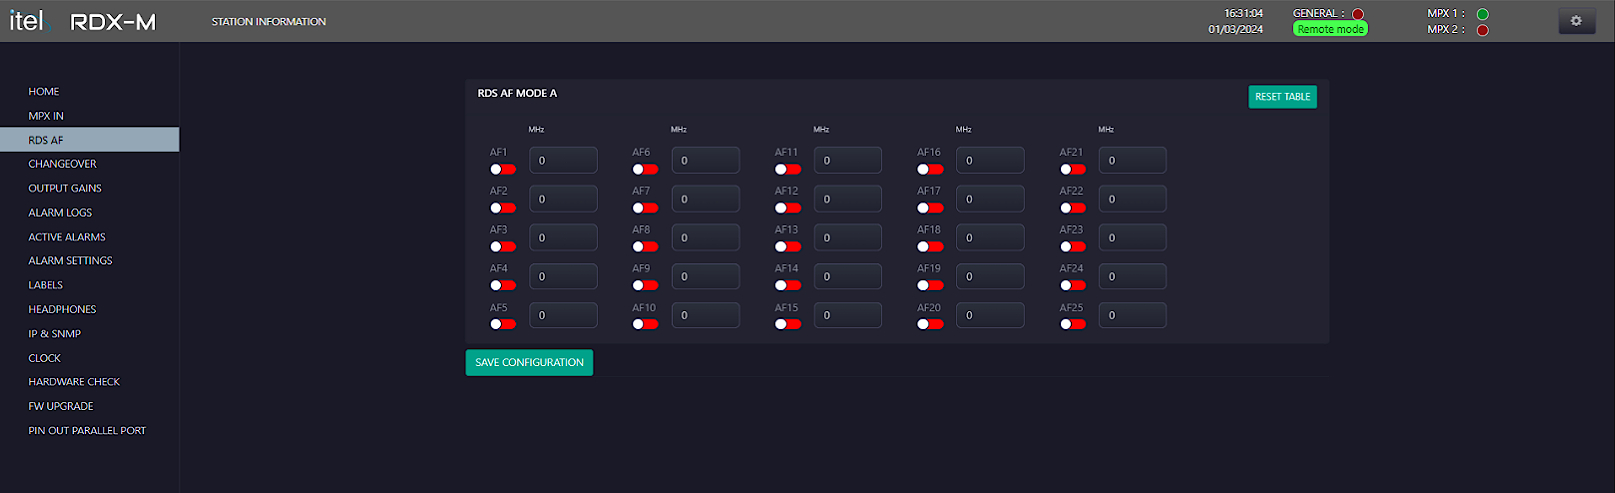Go to ALARM SETTINGS in sidebar

click(70, 261)
